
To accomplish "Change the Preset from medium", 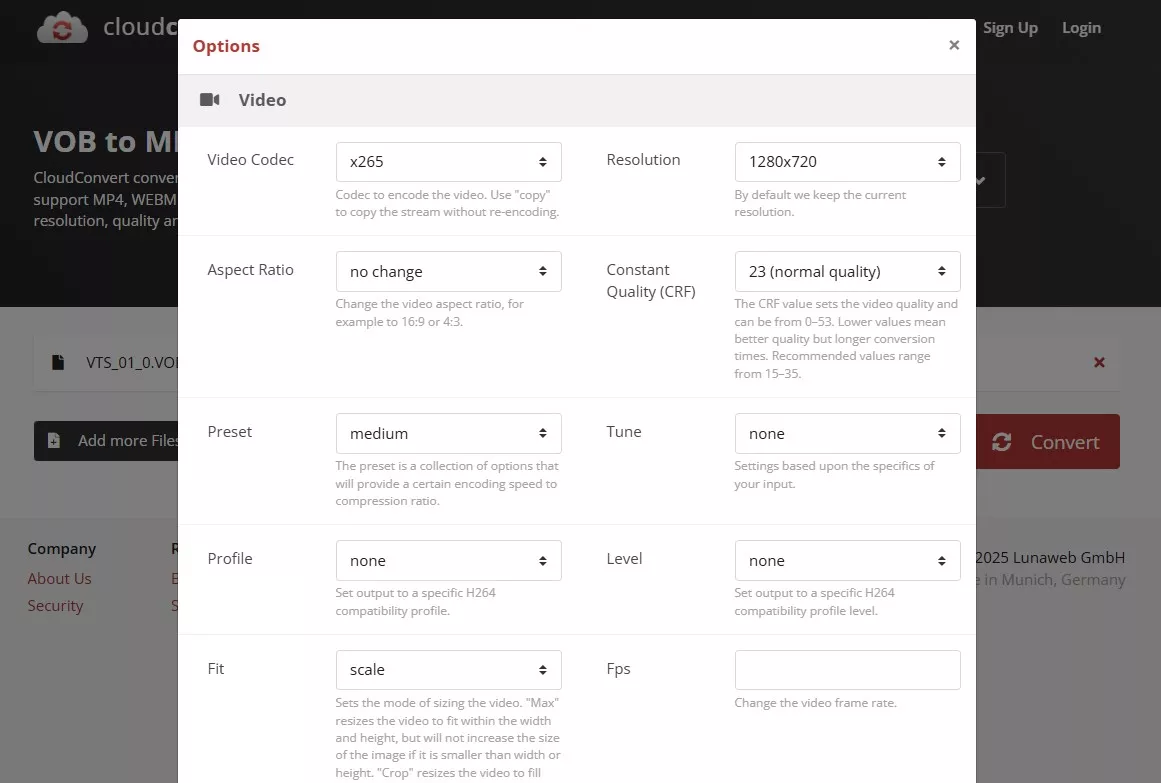I will pos(448,433).
